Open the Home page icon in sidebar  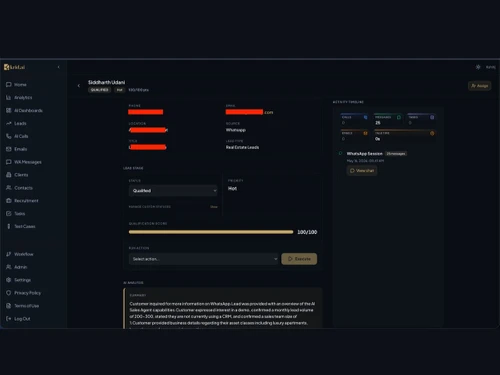coord(9,85)
